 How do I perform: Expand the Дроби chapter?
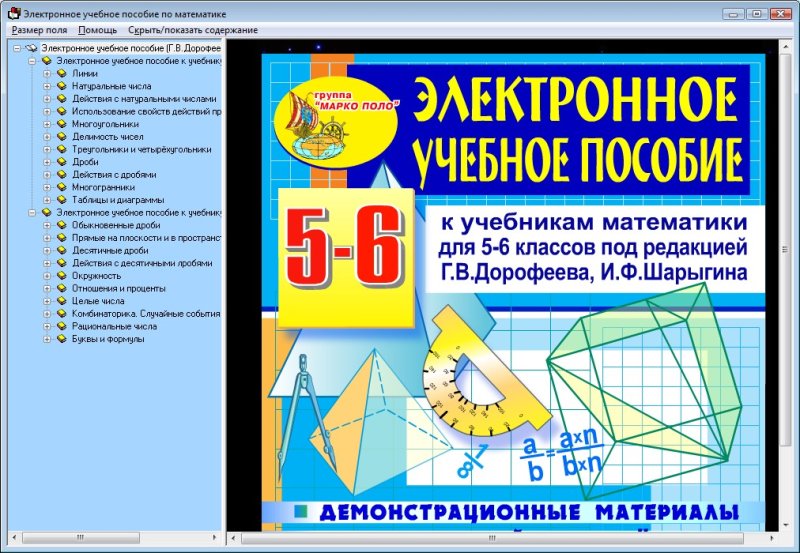click(47, 162)
